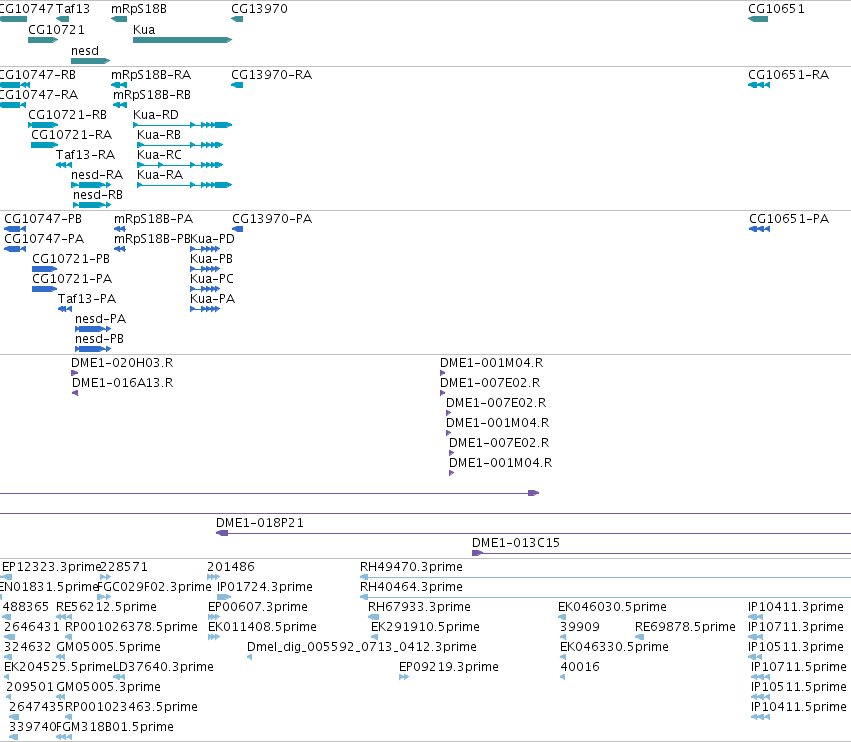
Task: Click the mRpS18B gene feature
Action: [119, 19]
